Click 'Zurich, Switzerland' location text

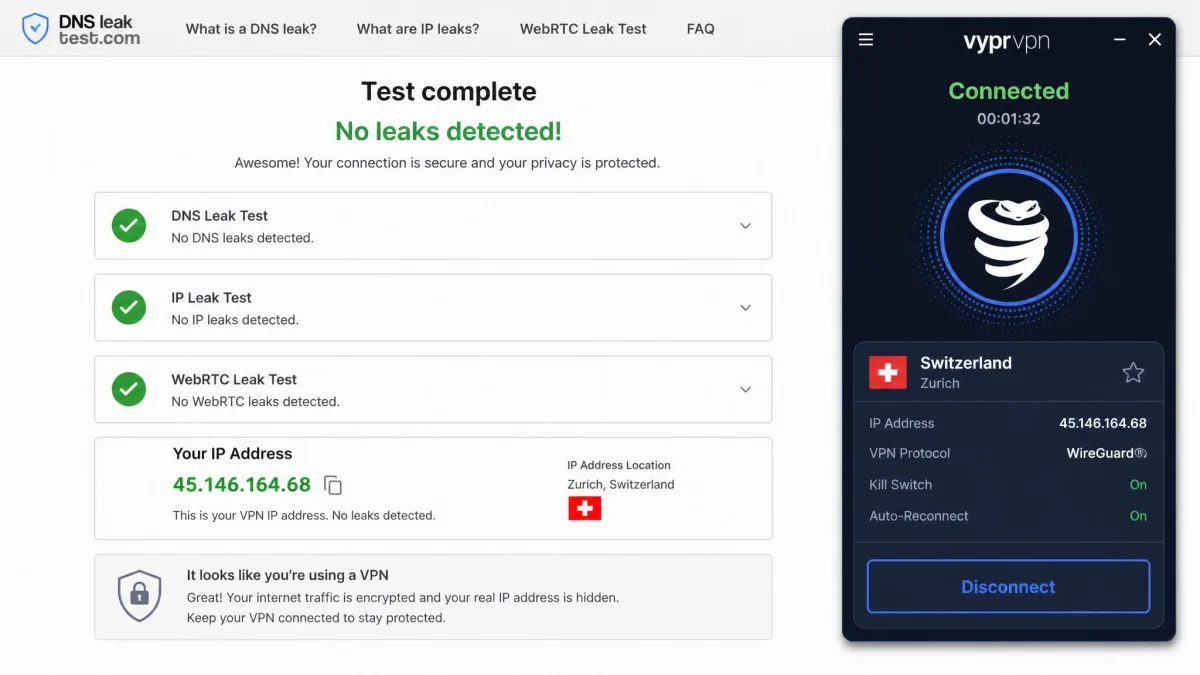[621, 484]
